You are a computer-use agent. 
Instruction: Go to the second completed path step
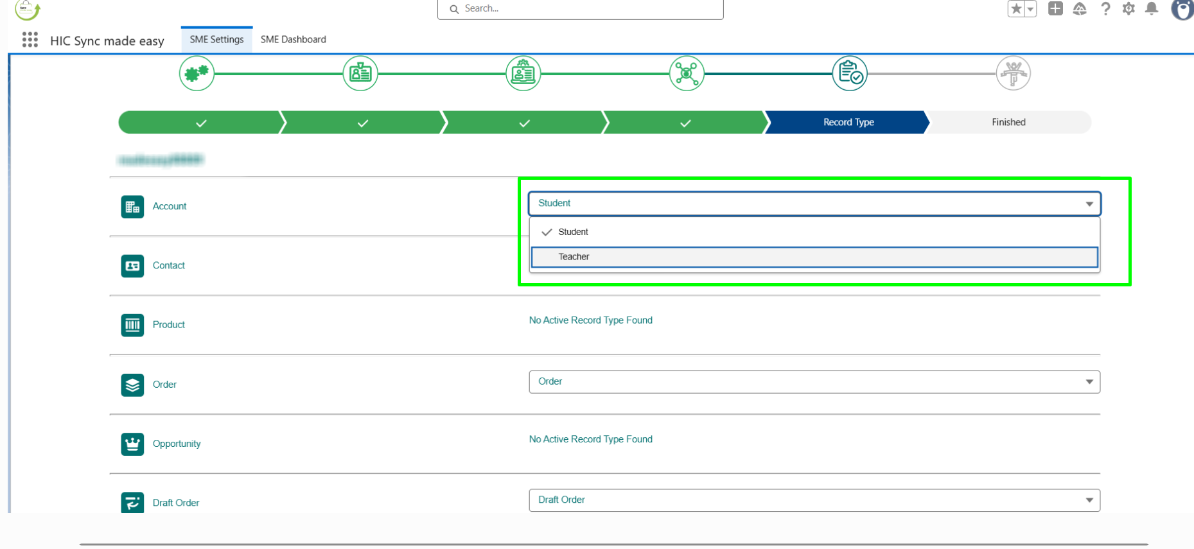coord(362,122)
